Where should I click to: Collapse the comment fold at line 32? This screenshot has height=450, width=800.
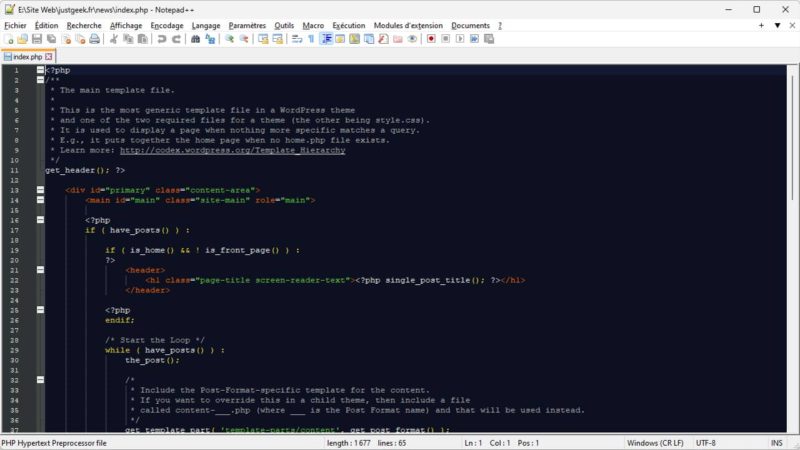(40, 380)
